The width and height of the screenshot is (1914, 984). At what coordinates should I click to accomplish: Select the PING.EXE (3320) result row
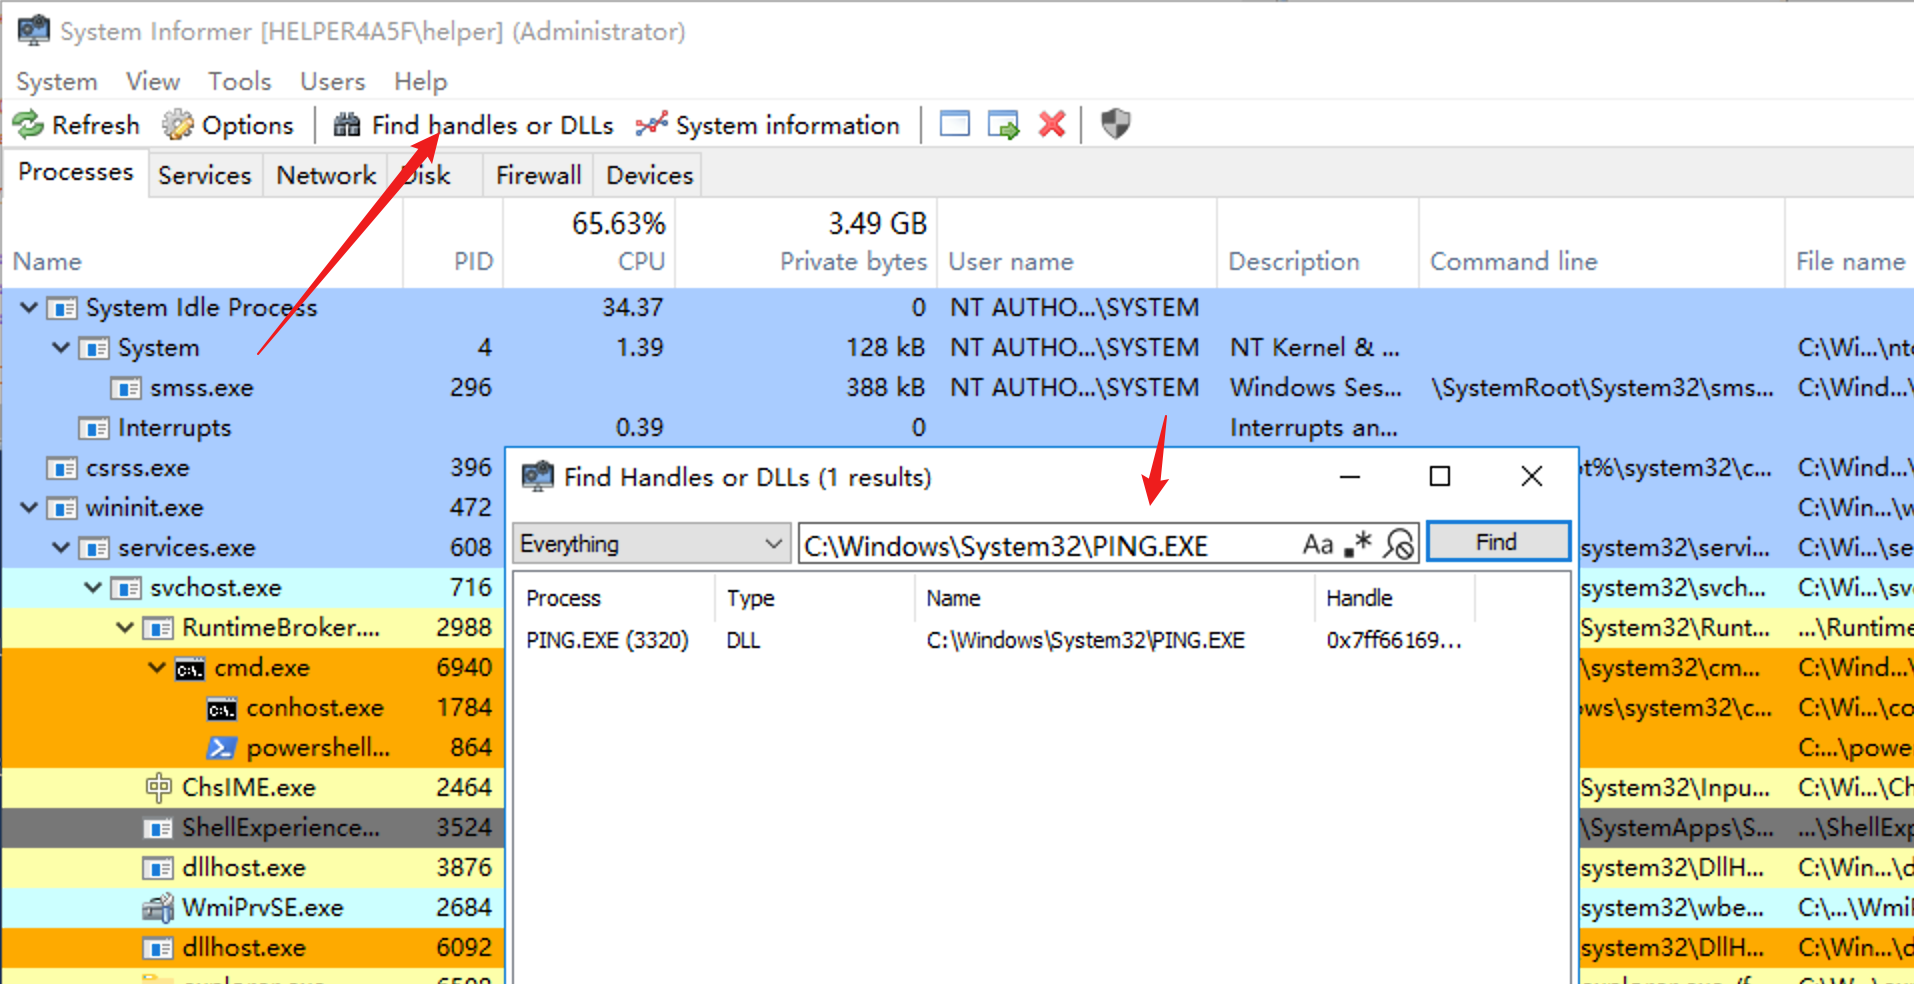click(607, 640)
